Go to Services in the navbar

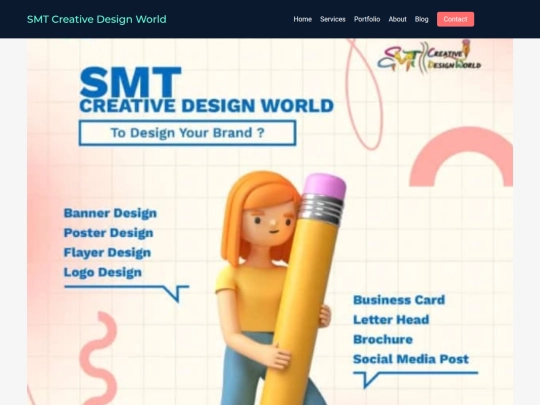[332, 19]
